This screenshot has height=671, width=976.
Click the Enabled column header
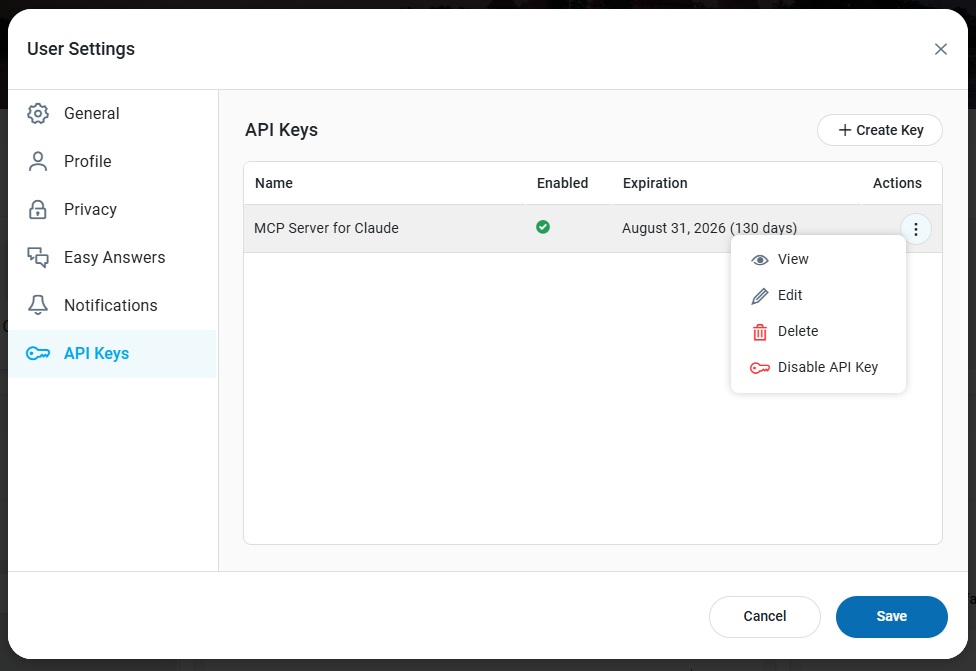563,183
